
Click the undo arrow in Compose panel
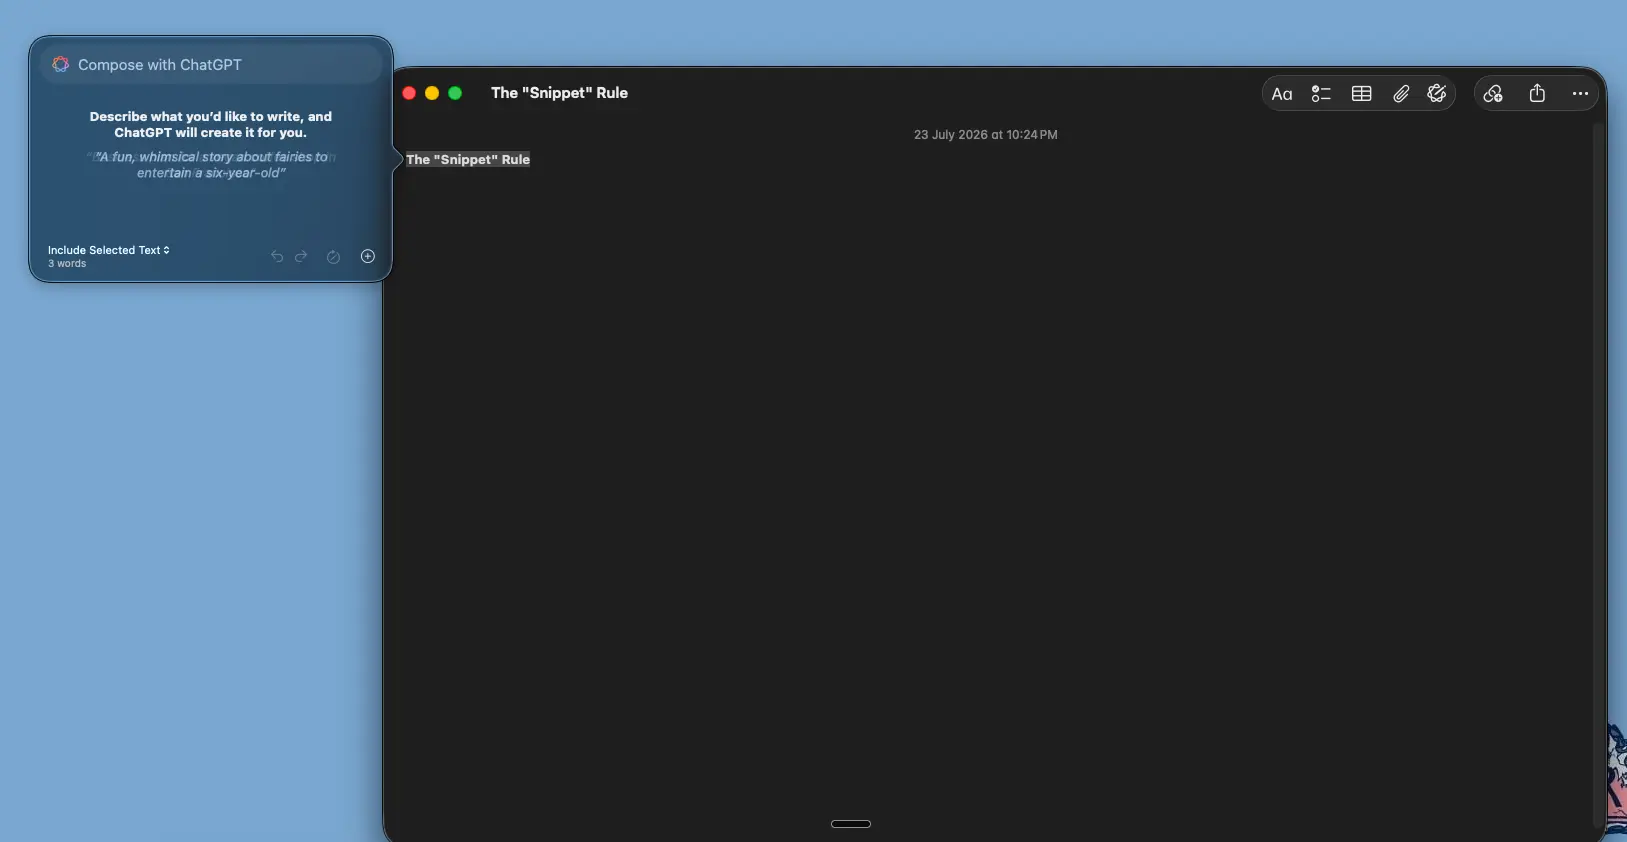click(277, 257)
